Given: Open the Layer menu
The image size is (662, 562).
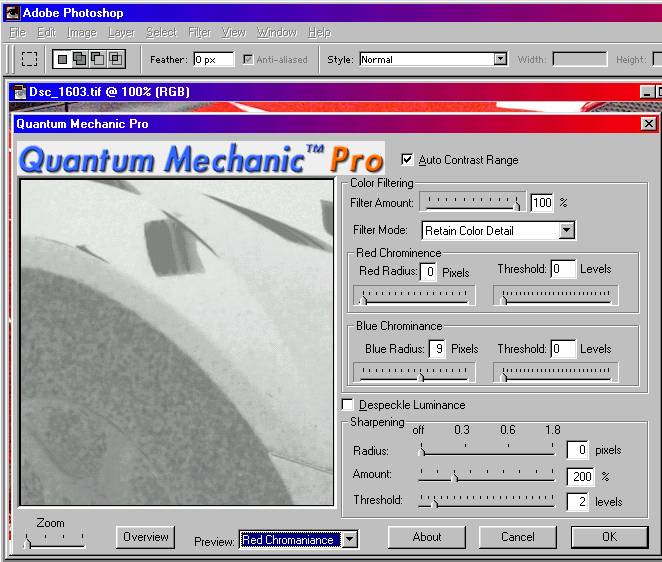Looking at the screenshot, I should [x=122, y=33].
